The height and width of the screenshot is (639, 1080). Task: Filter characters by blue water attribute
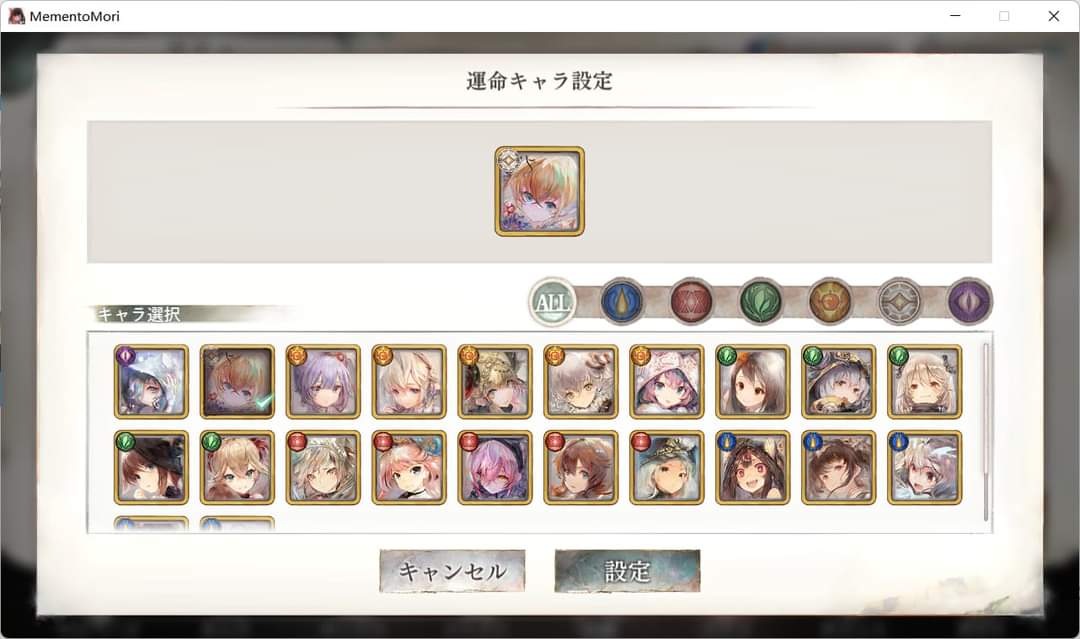[622, 302]
